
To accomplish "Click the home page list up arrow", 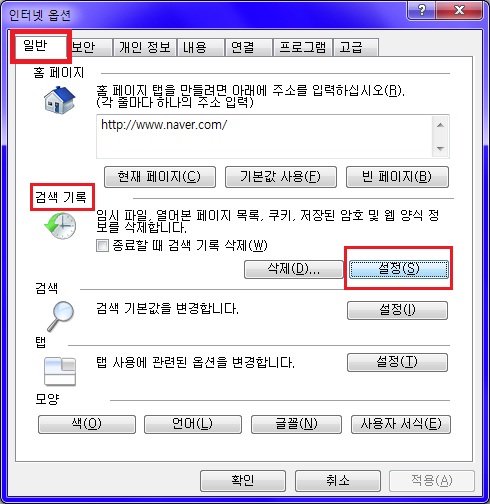I will tap(440, 125).
